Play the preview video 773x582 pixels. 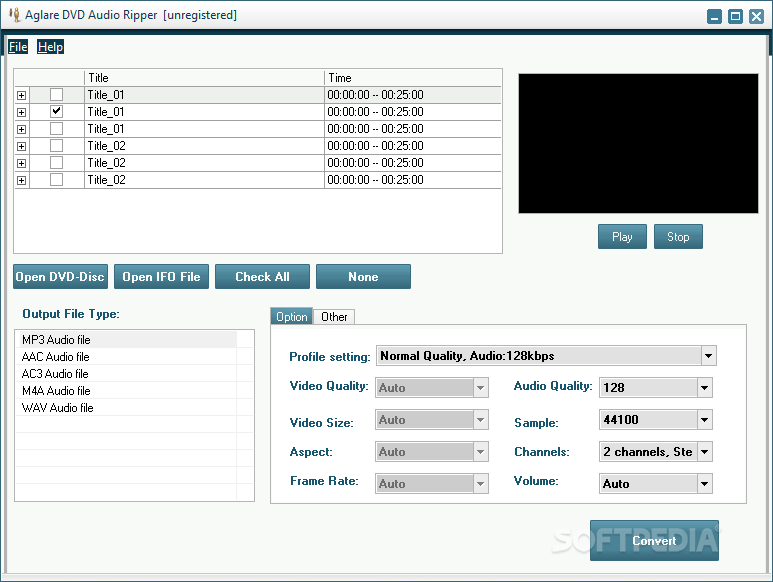coord(622,237)
